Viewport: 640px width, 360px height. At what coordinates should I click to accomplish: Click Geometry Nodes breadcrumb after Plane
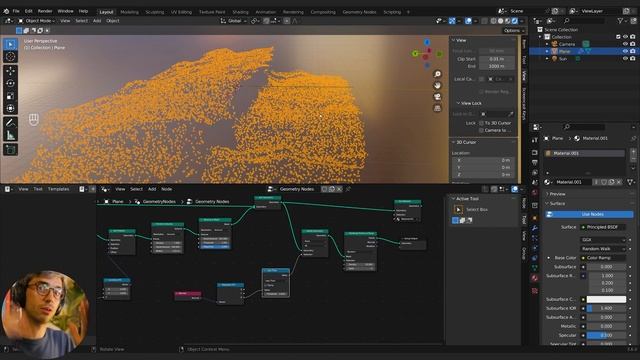coord(159,202)
